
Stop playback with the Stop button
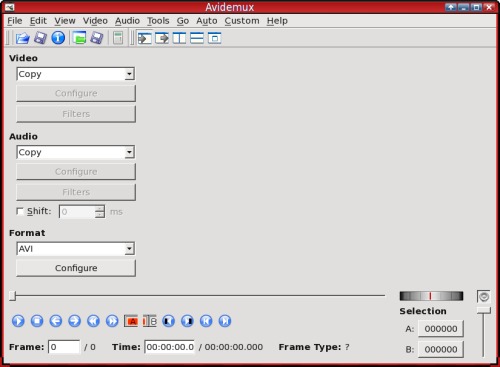(x=37, y=321)
